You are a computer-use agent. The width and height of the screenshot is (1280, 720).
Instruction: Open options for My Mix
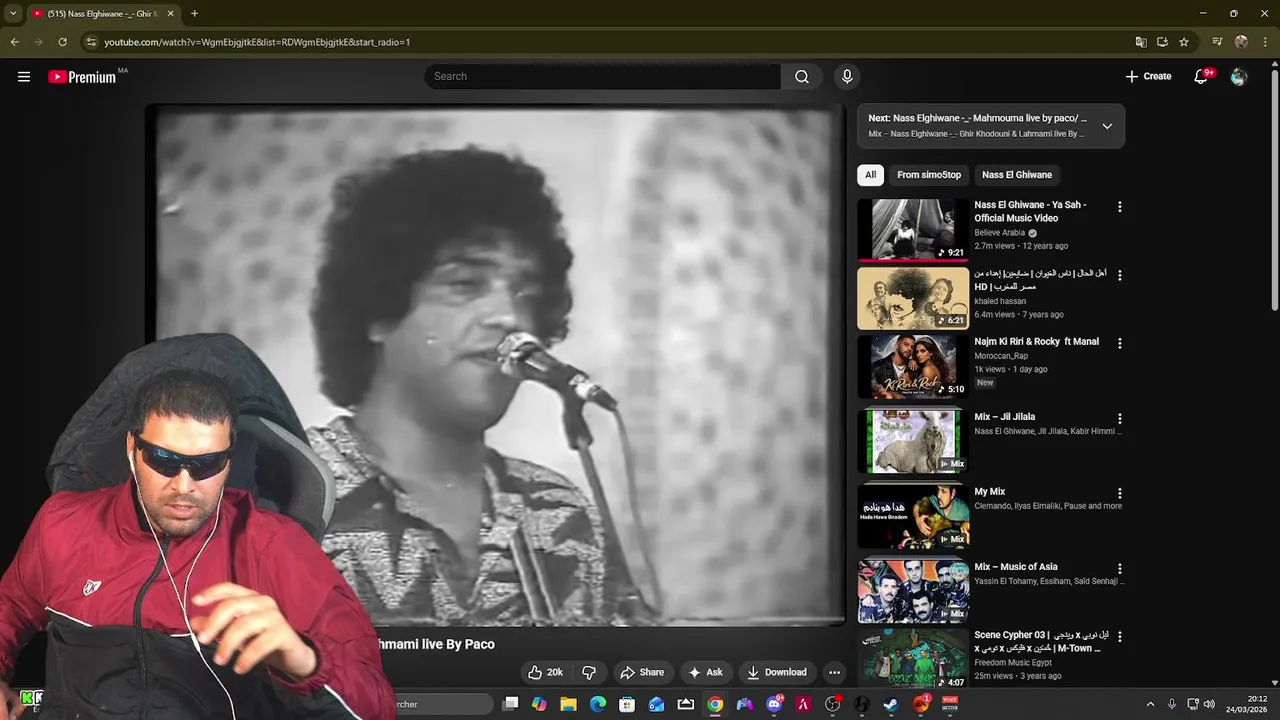pyautogui.click(x=1119, y=493)
